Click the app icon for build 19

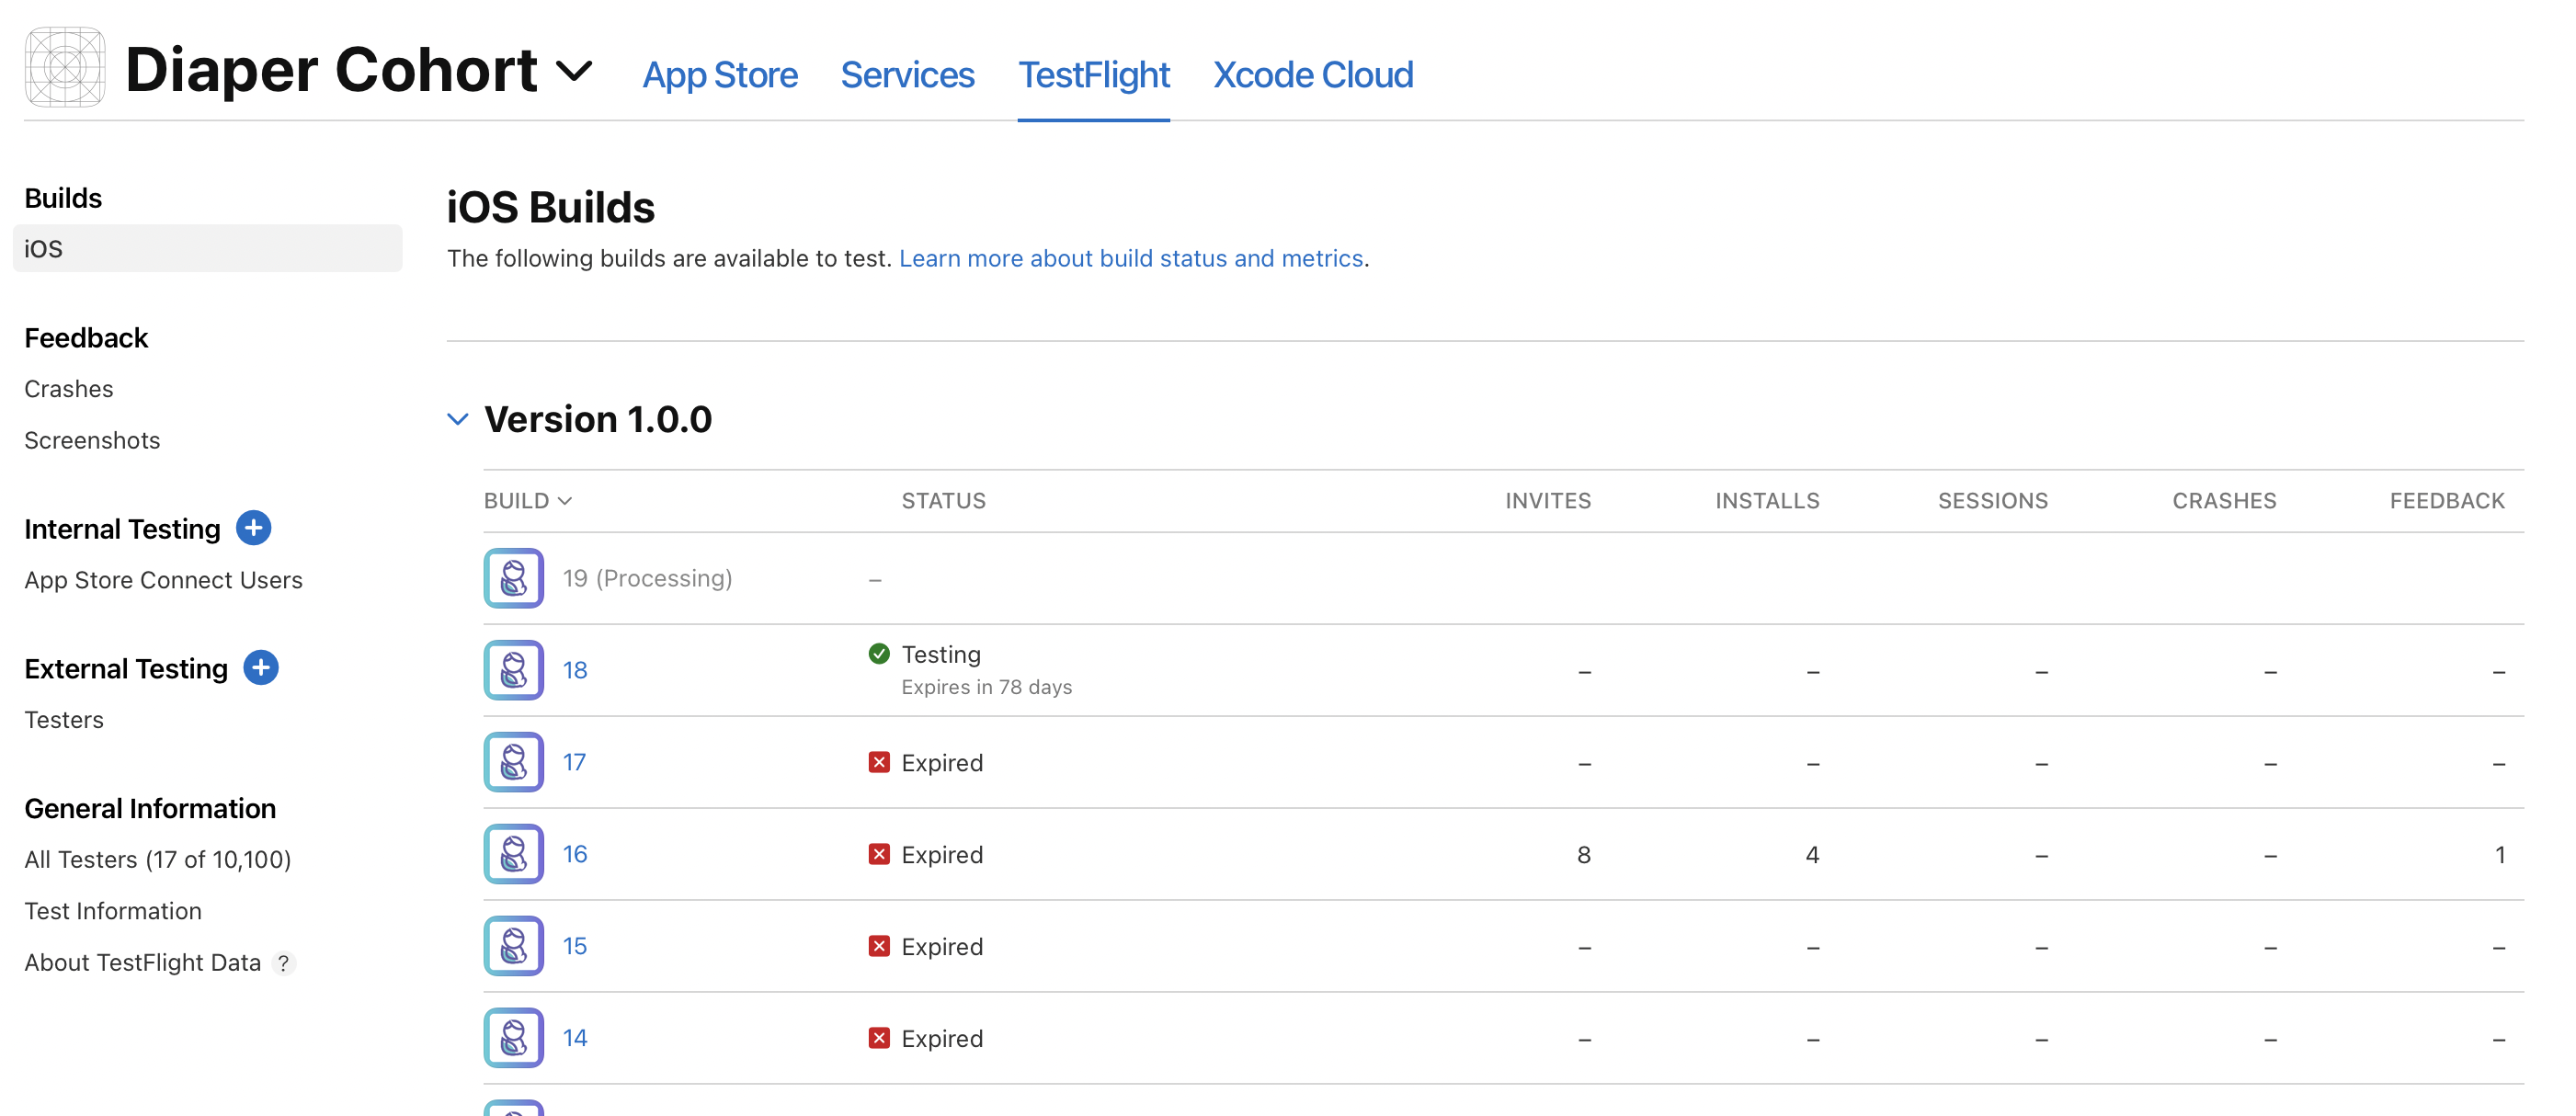pyautogui.click(x=514, y=578)
